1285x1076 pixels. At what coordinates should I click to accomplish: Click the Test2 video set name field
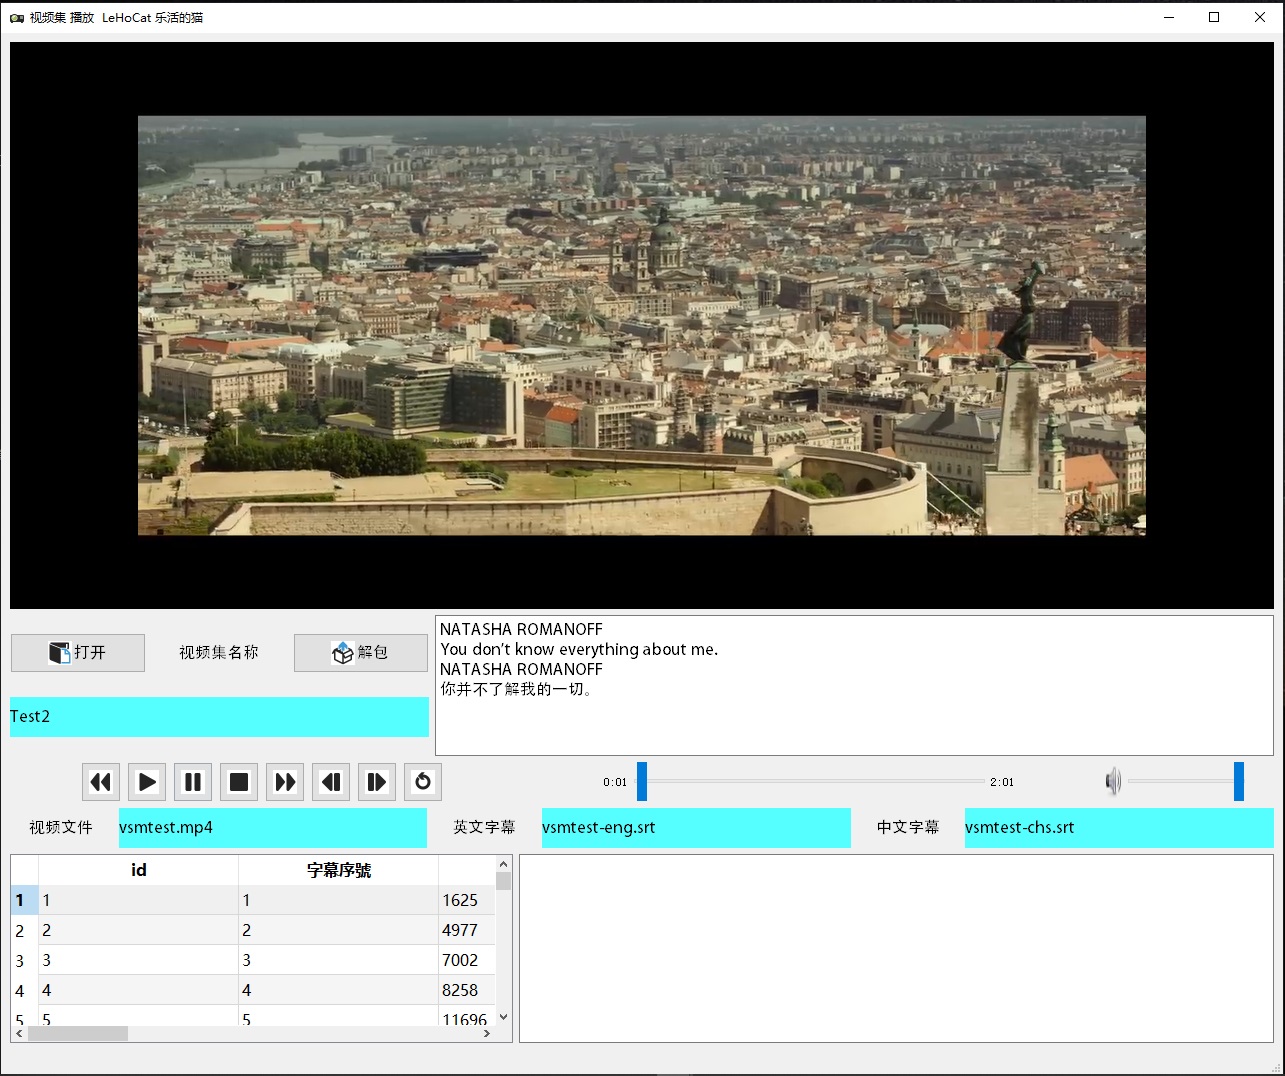[219, 717]
